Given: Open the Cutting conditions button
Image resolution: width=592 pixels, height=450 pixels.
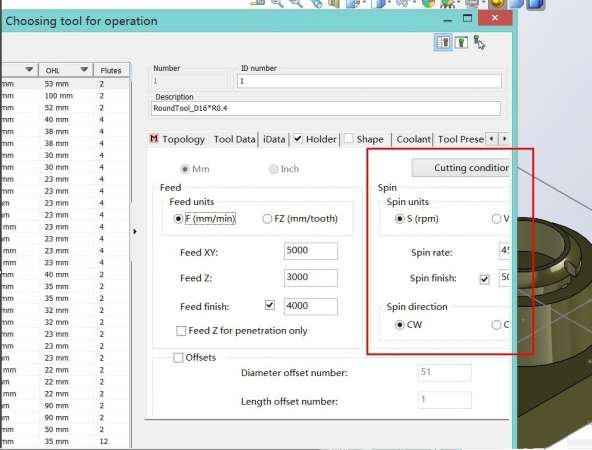Looking at the screenshot, I should (x=461, y=168).
